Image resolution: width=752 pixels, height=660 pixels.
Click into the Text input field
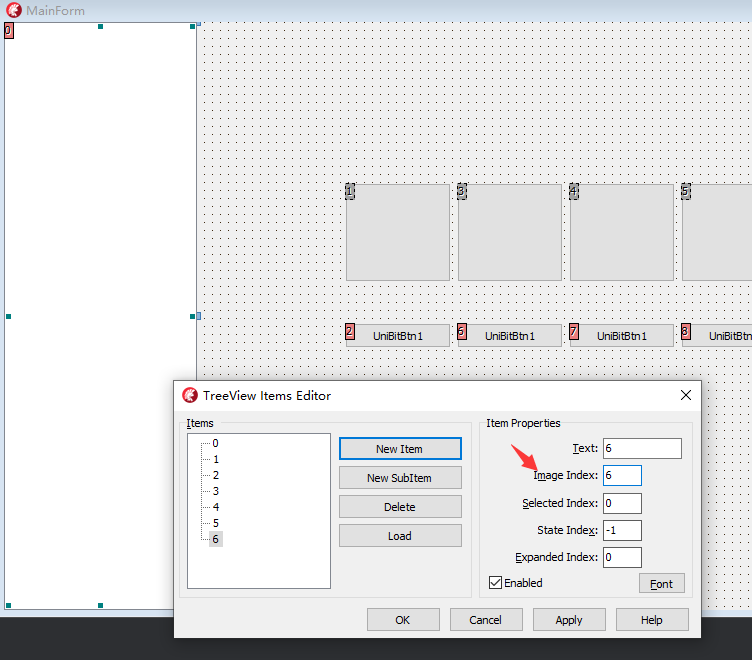[x=642, y=448]
